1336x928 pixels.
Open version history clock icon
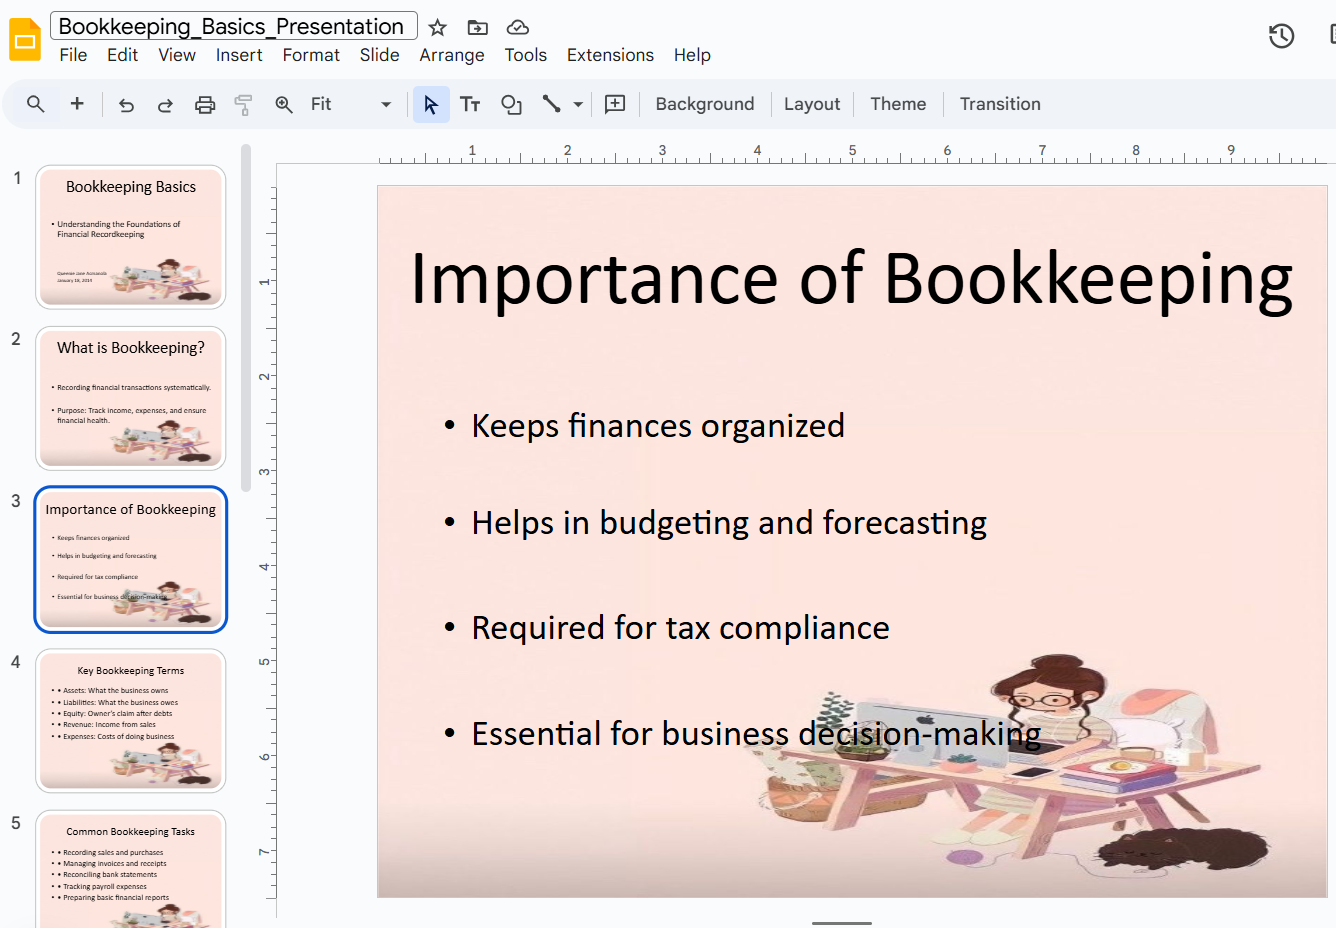coord(1281,36)
